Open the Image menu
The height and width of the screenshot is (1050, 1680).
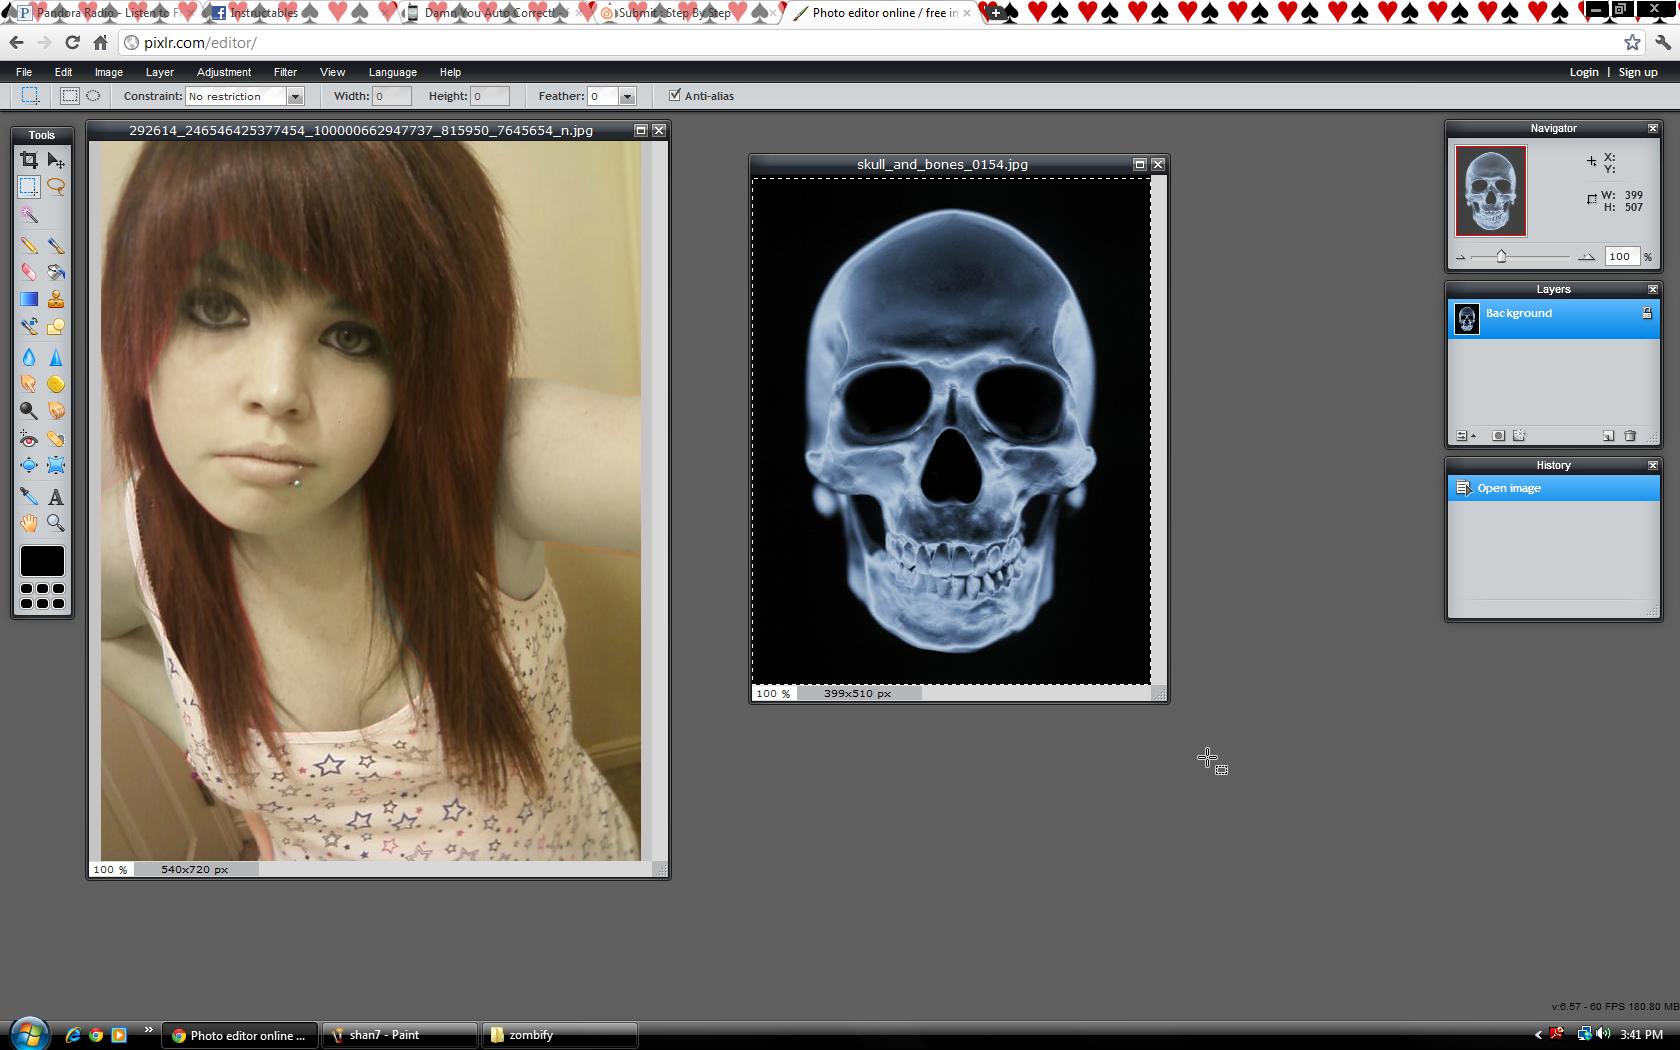click(x=109, y=72)
